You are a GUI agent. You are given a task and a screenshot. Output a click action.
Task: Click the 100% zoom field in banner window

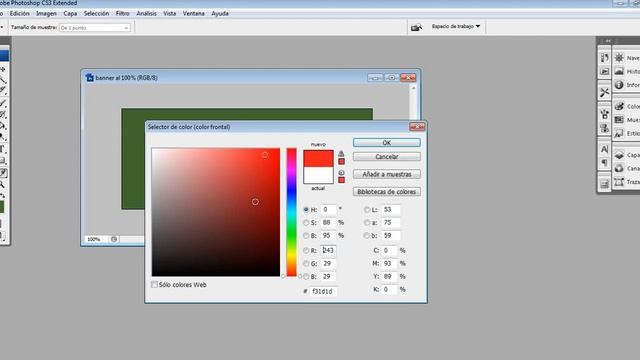click(95, 239)
